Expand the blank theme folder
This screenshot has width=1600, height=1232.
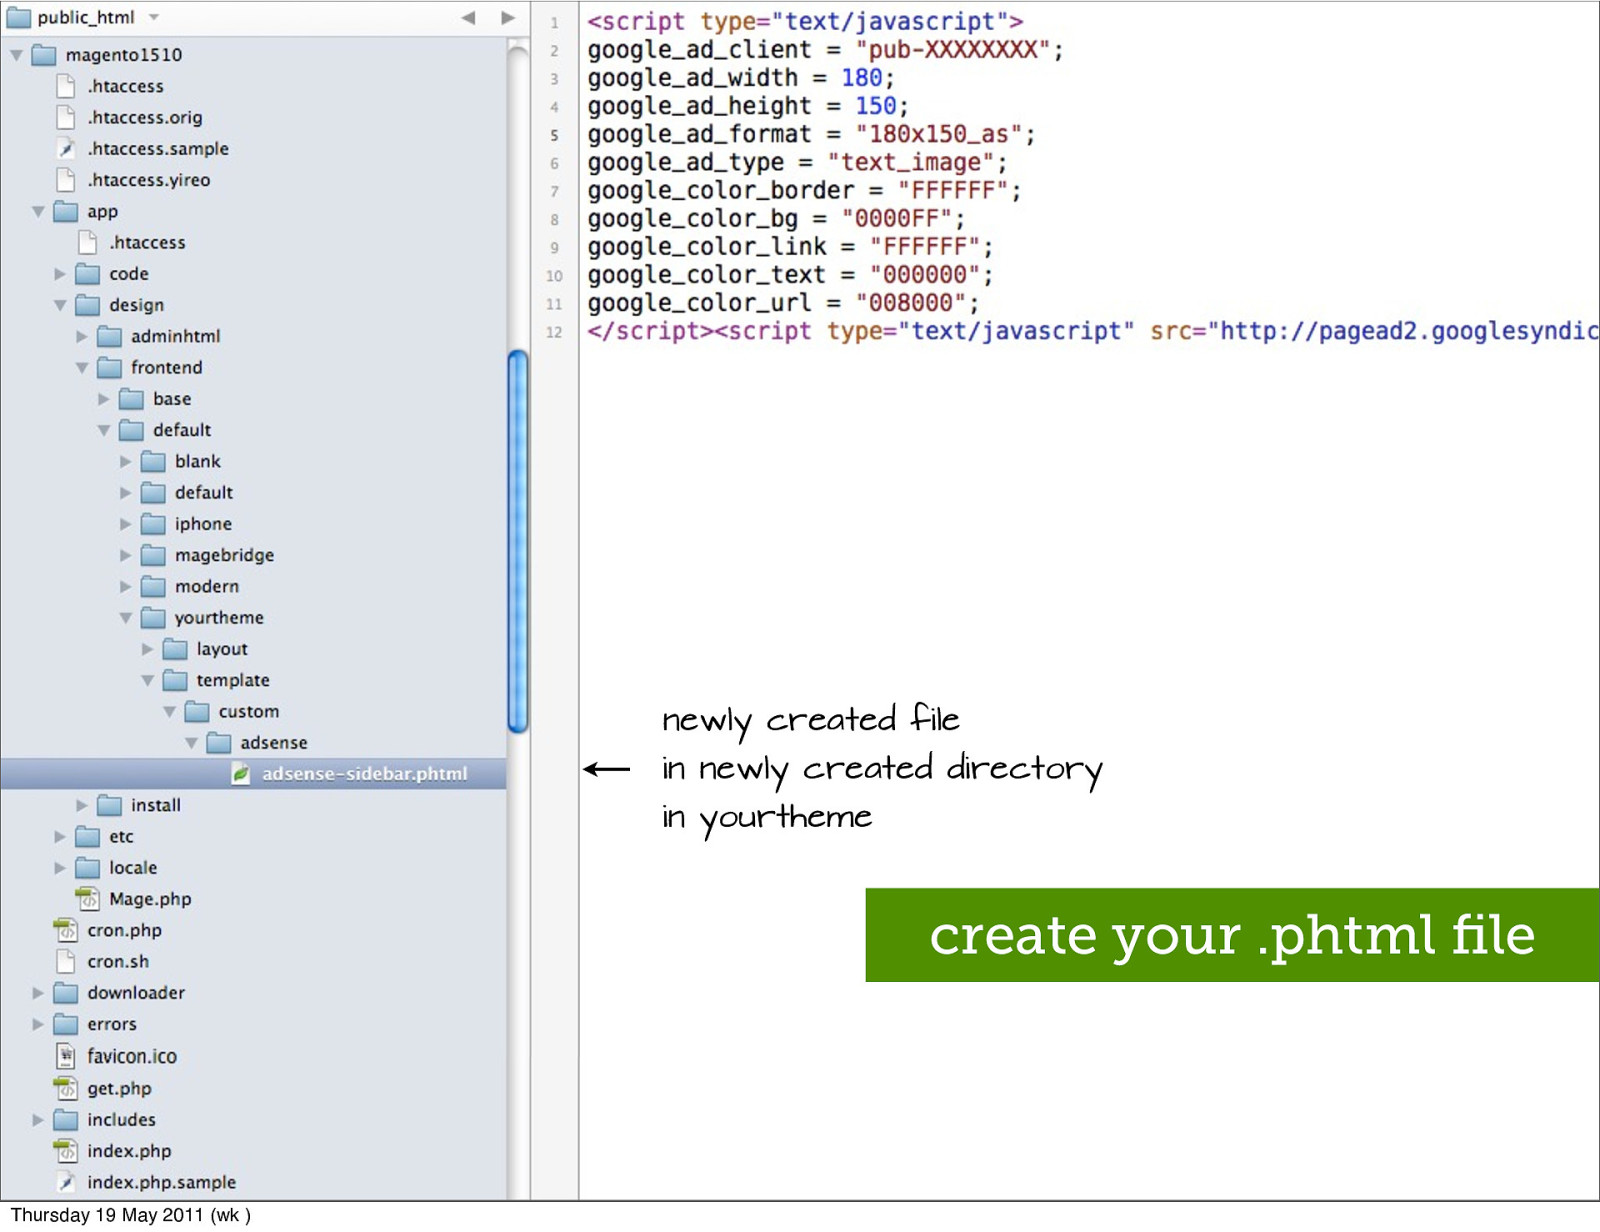(x=126, y=462)
